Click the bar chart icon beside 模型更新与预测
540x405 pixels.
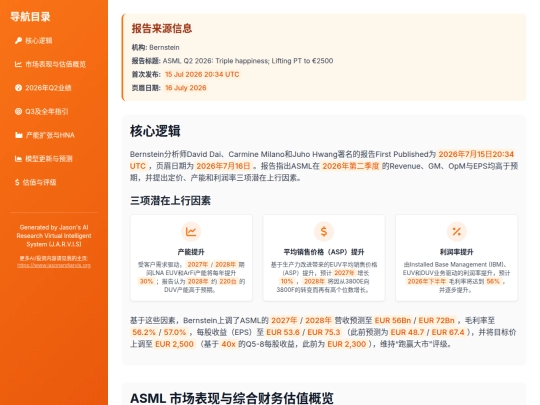tap(18, 159)
